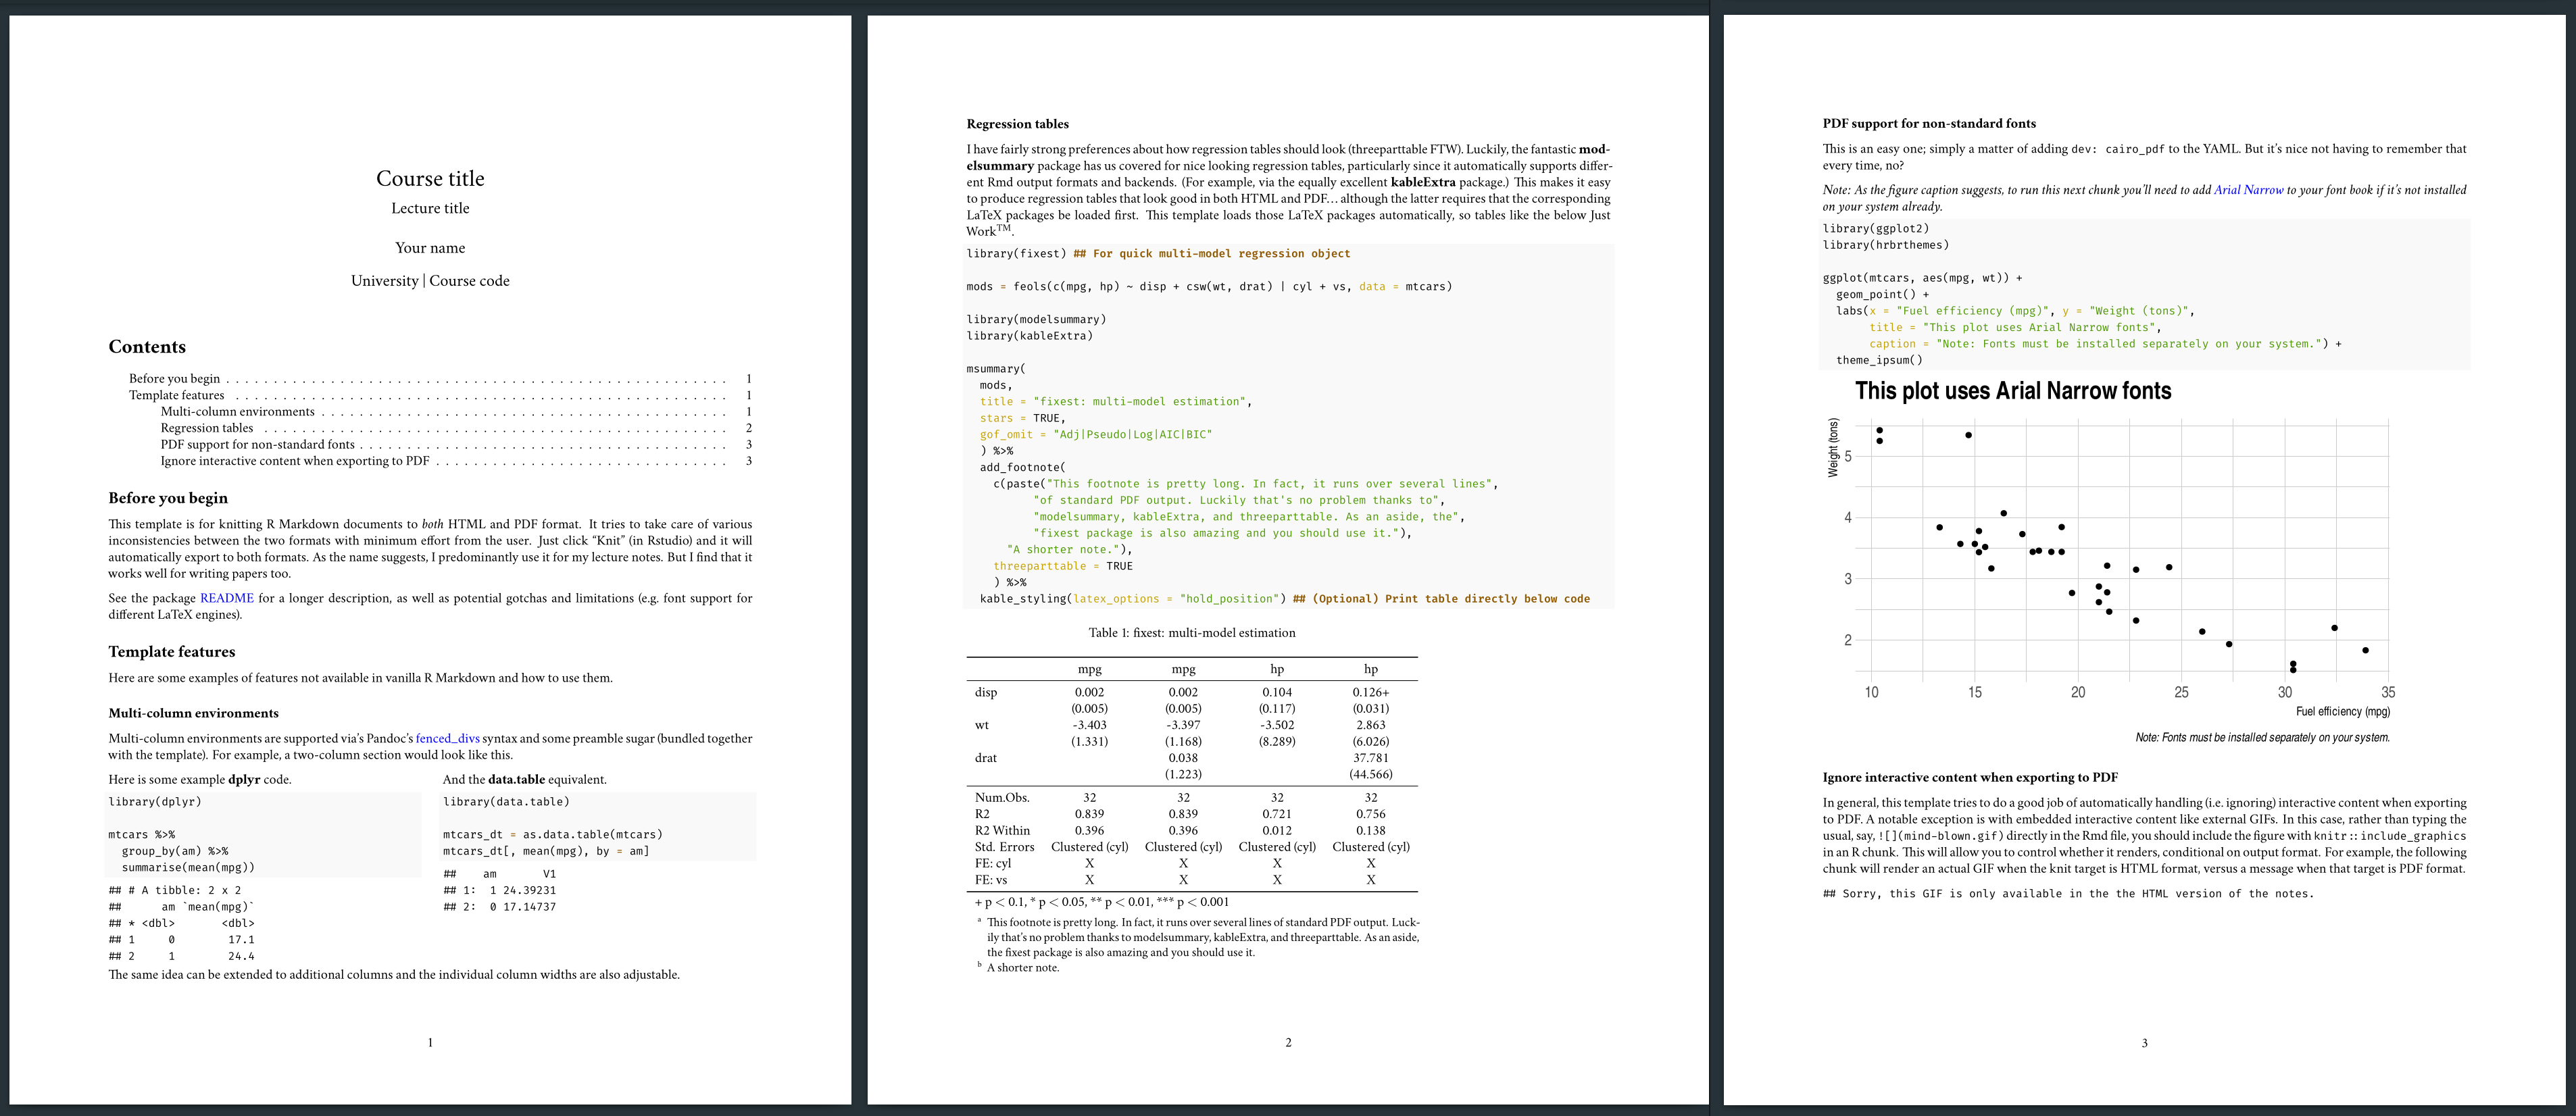Select 'Template features' in table of contents
Viewport: 2576px width, 1116px height.
point(176,395)
